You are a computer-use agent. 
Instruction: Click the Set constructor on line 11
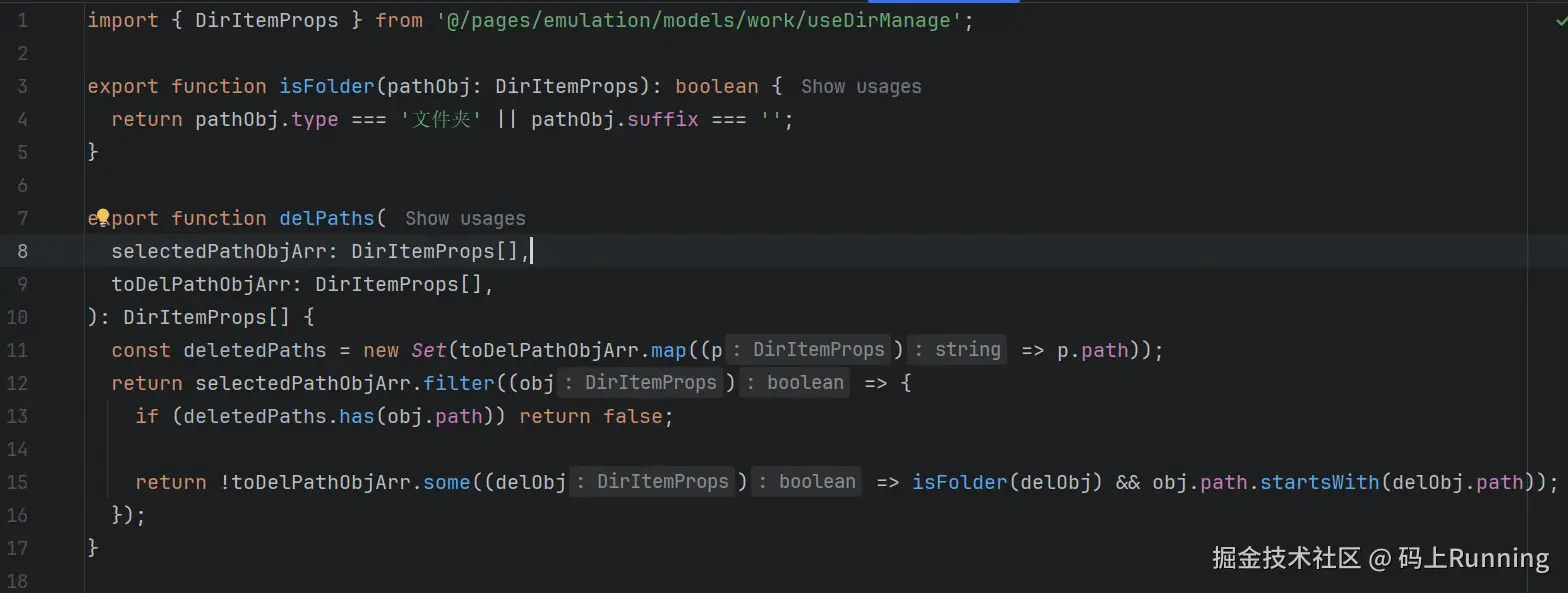429,350
